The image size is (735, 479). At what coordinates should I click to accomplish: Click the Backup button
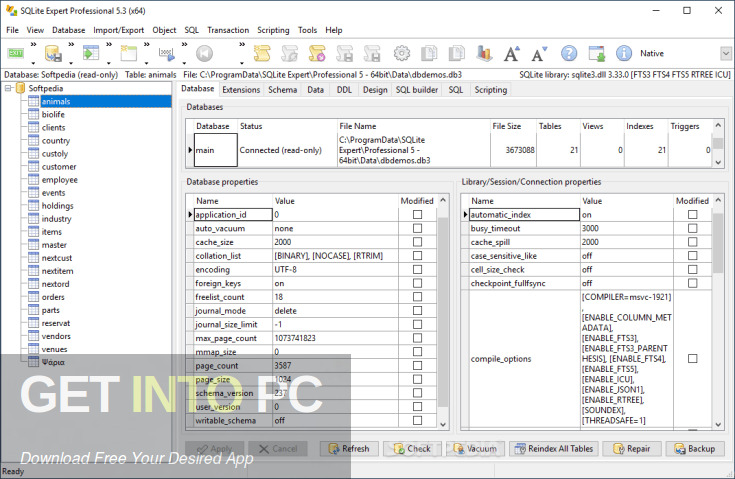click(x=695, y=449)
